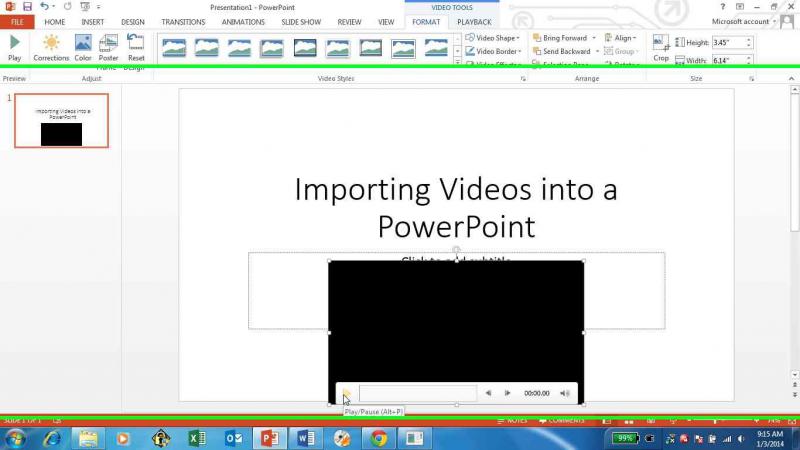
Task: Apply the first video style in the gallery
Action: 174,48
